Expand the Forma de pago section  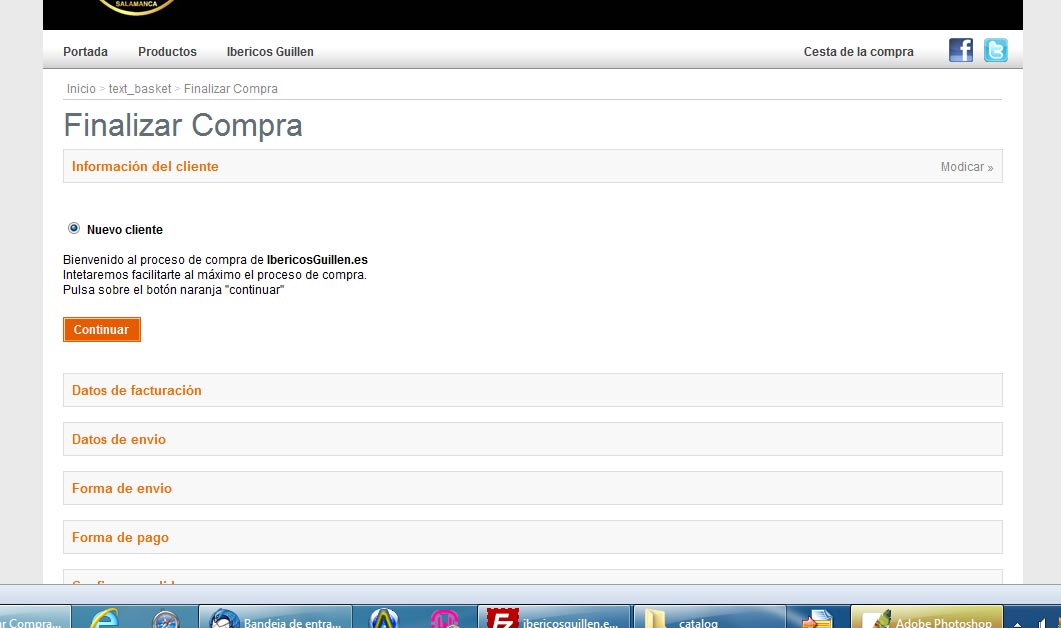(x=533, y=537)
